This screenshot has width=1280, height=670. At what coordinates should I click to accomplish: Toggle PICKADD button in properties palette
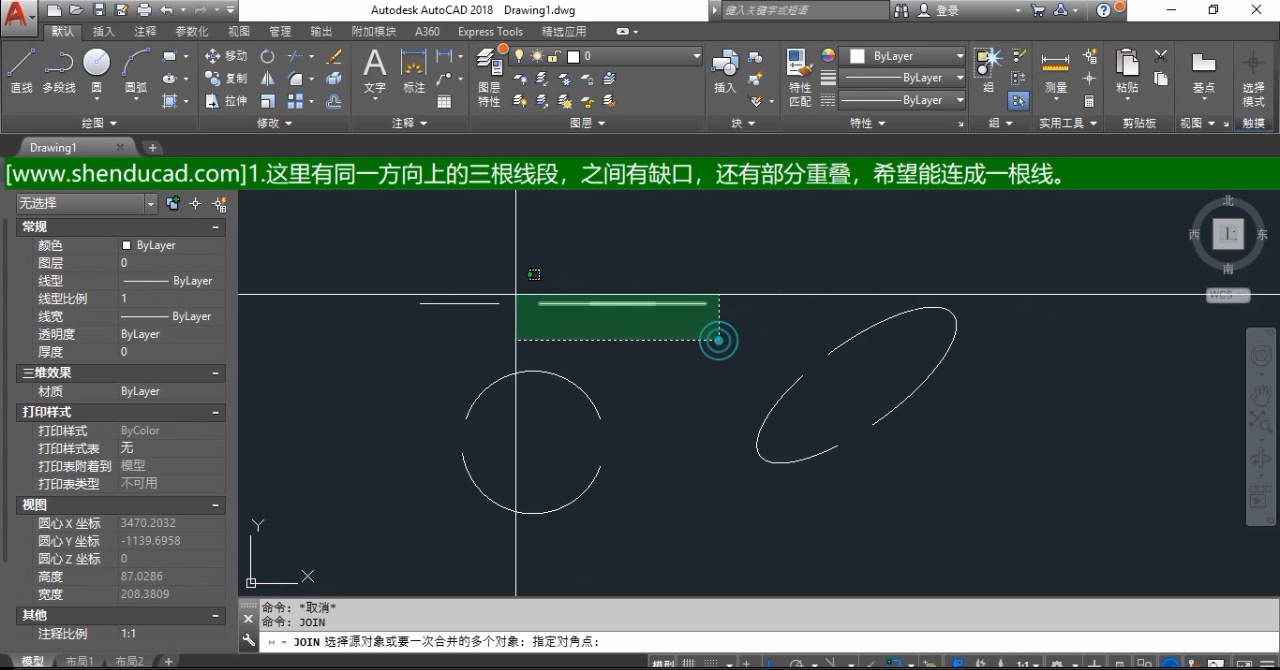coord(173,204)
